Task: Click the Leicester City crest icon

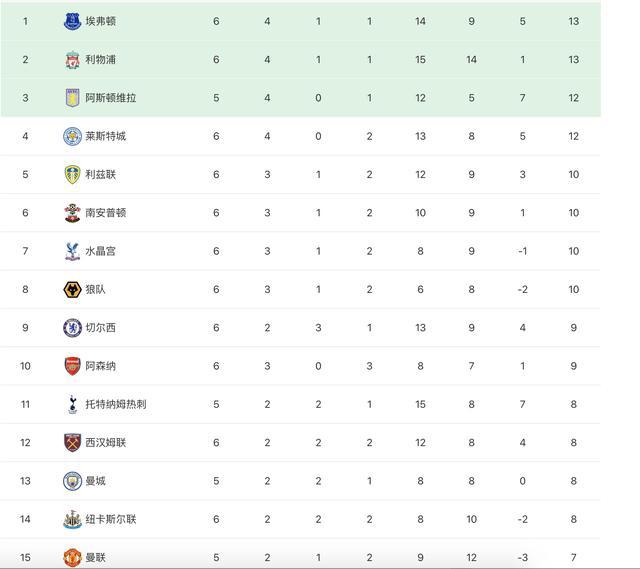Action: (x=73, y=136)
